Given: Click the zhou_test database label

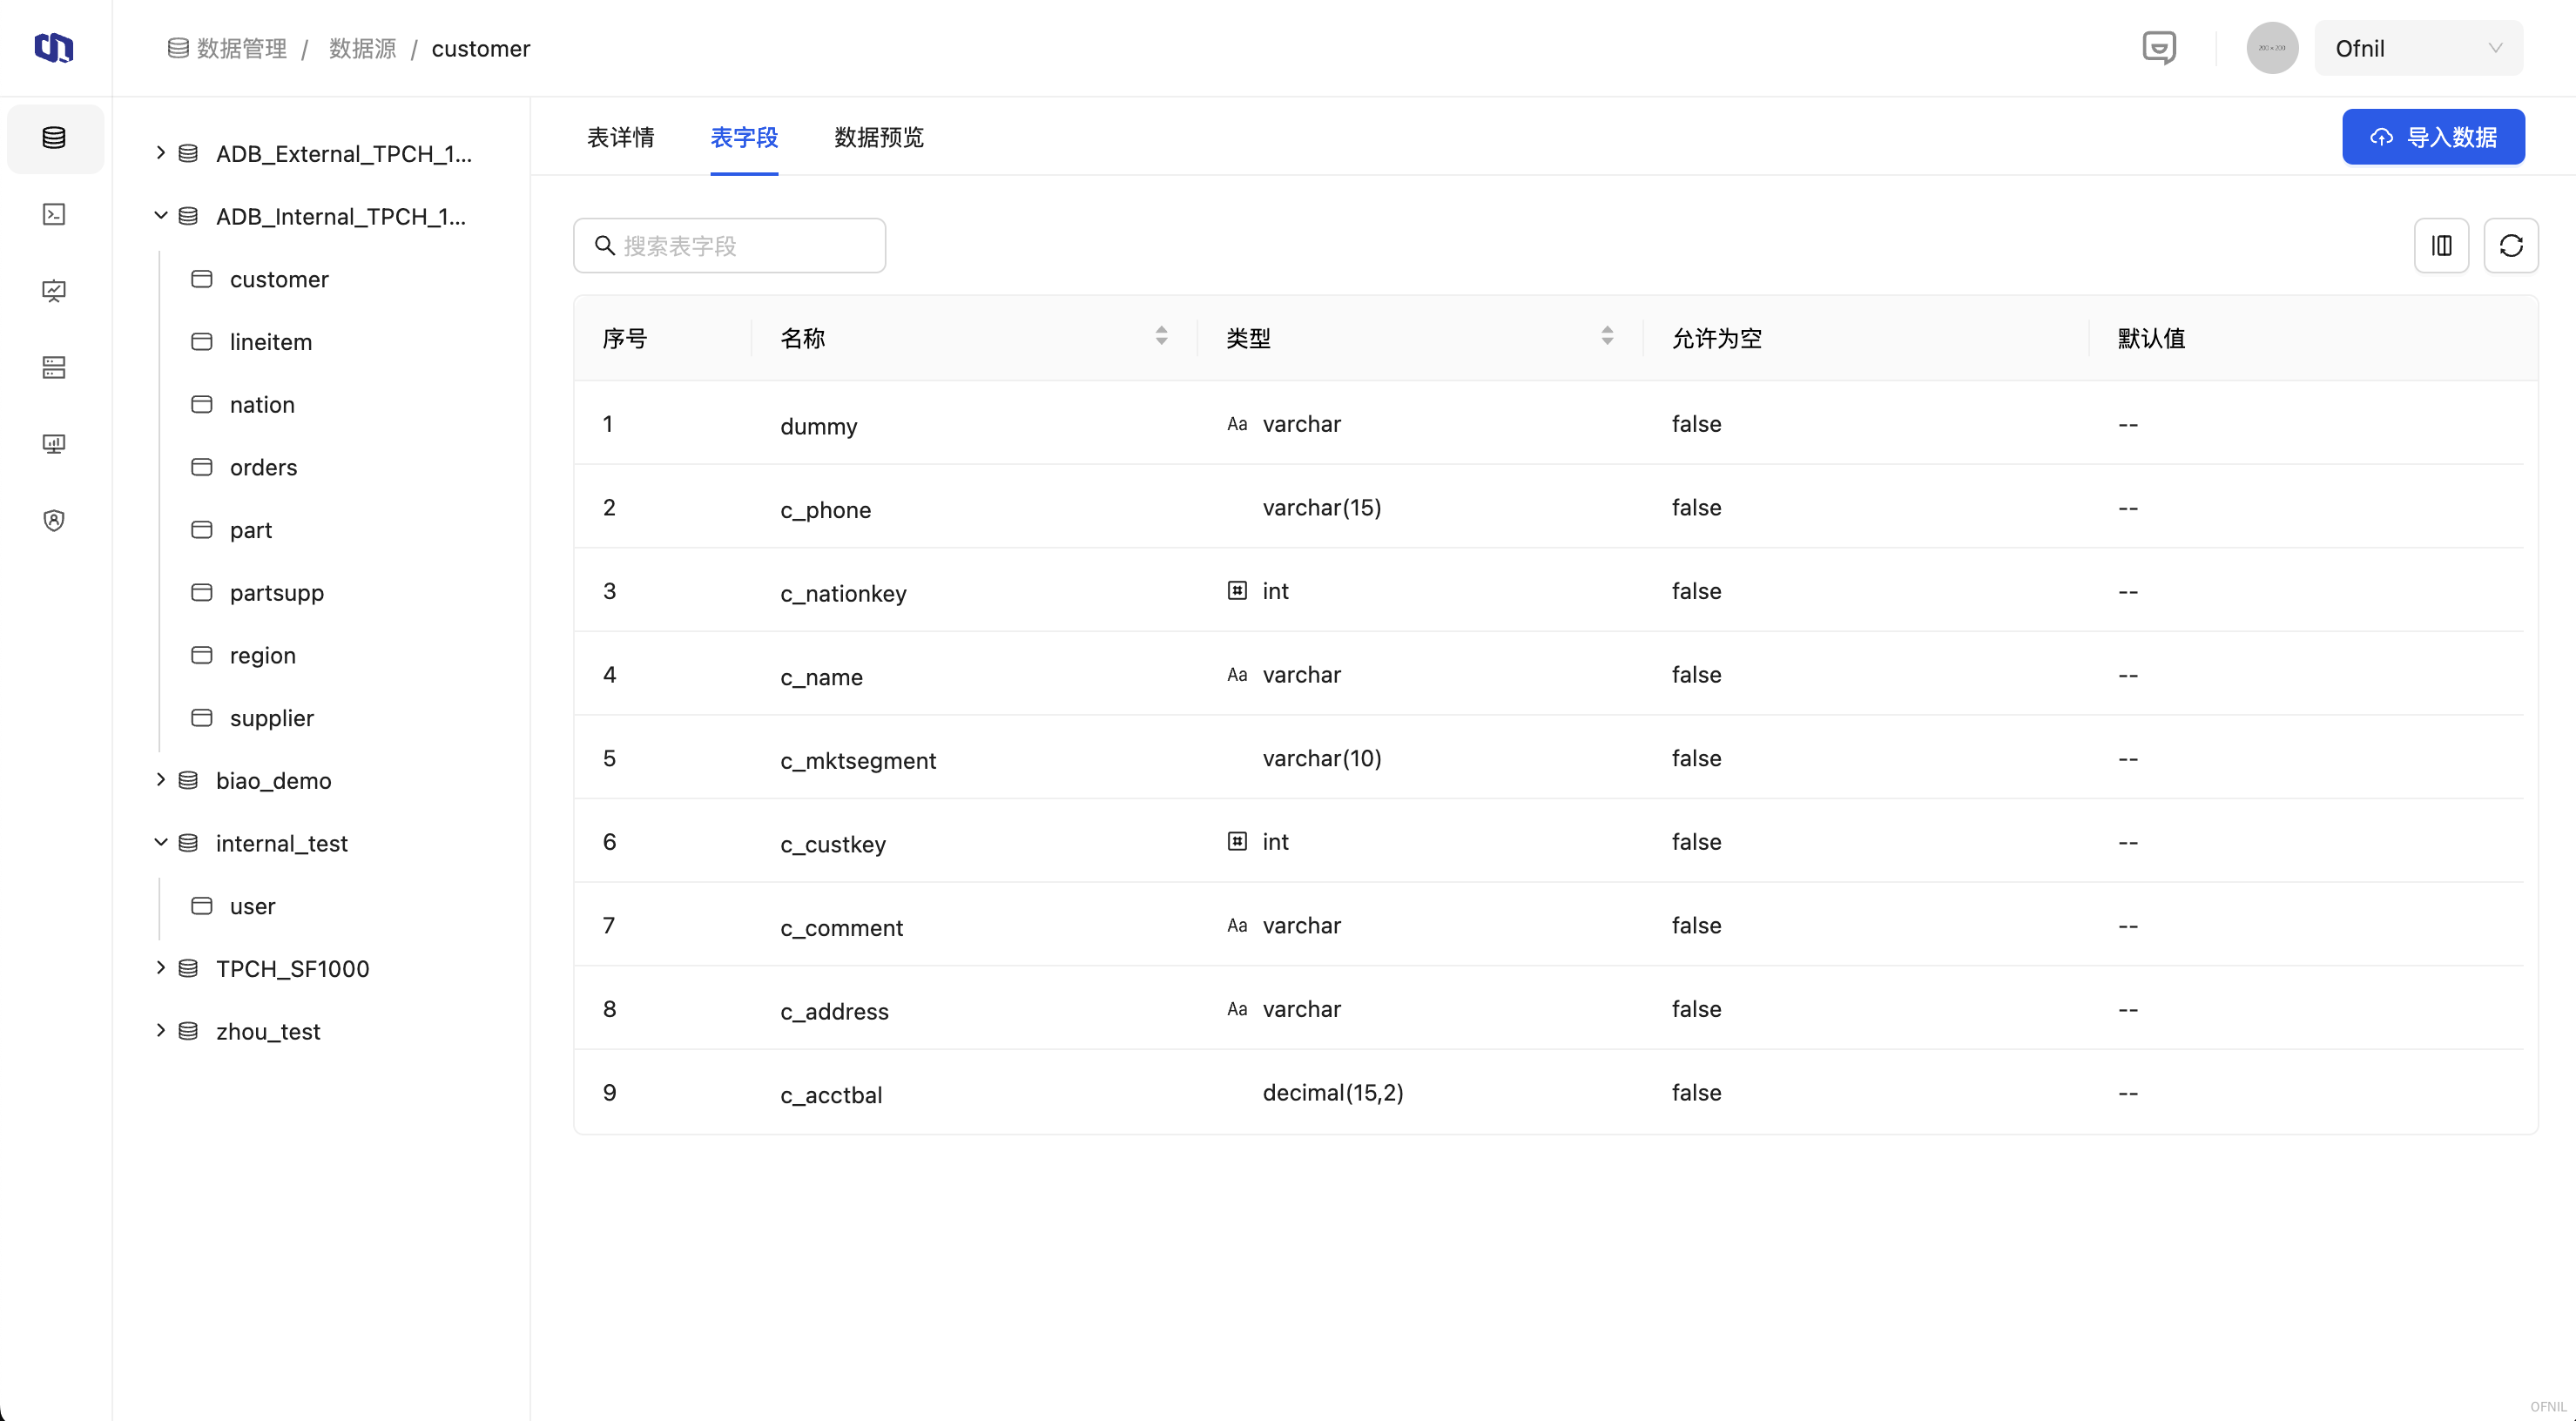Looking at the screenshot, I should 268,1031.
